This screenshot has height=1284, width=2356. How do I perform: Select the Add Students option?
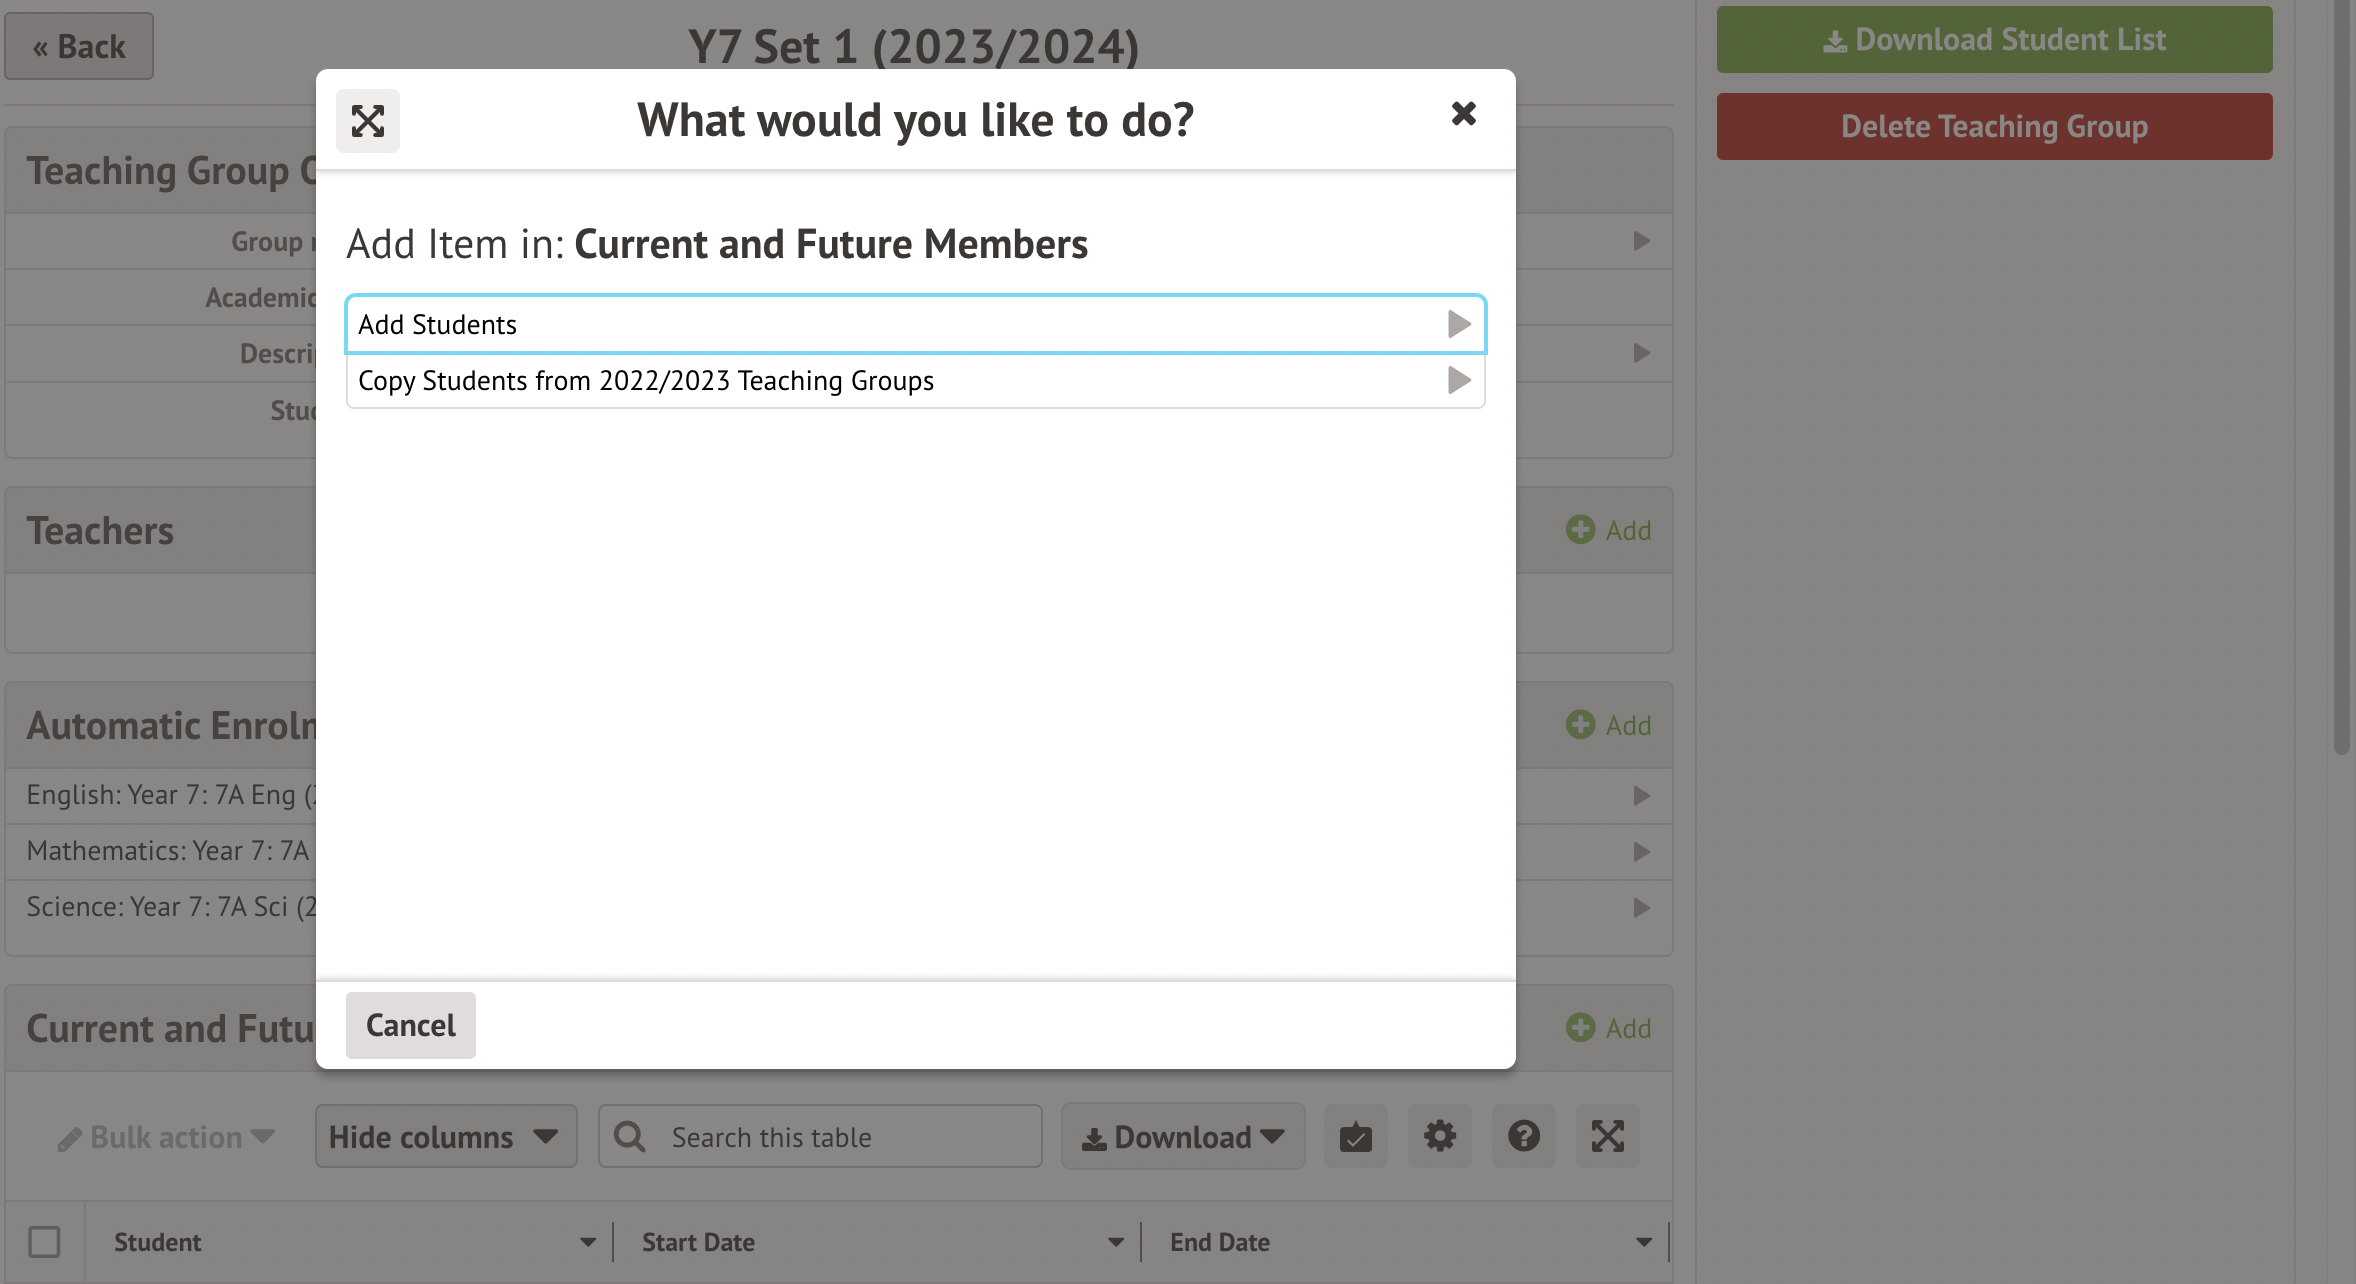pos(914,324)
